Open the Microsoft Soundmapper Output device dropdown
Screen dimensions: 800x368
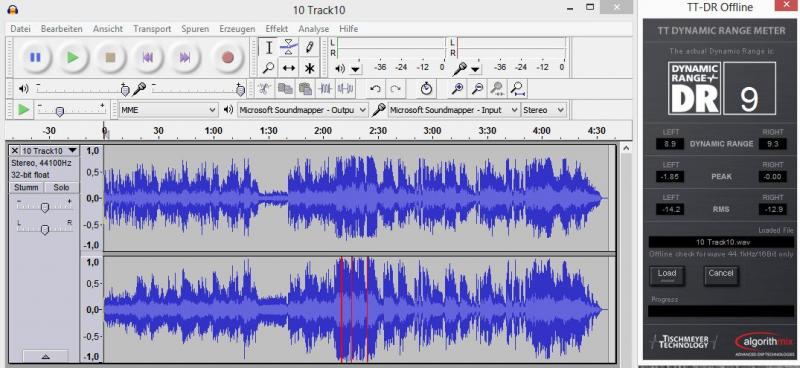pos(303,110)
